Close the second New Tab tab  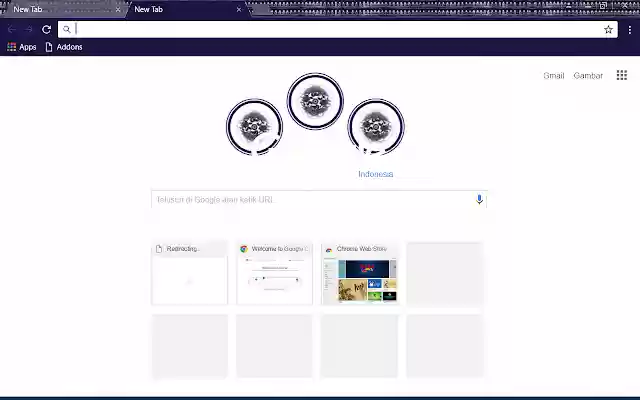239,9
